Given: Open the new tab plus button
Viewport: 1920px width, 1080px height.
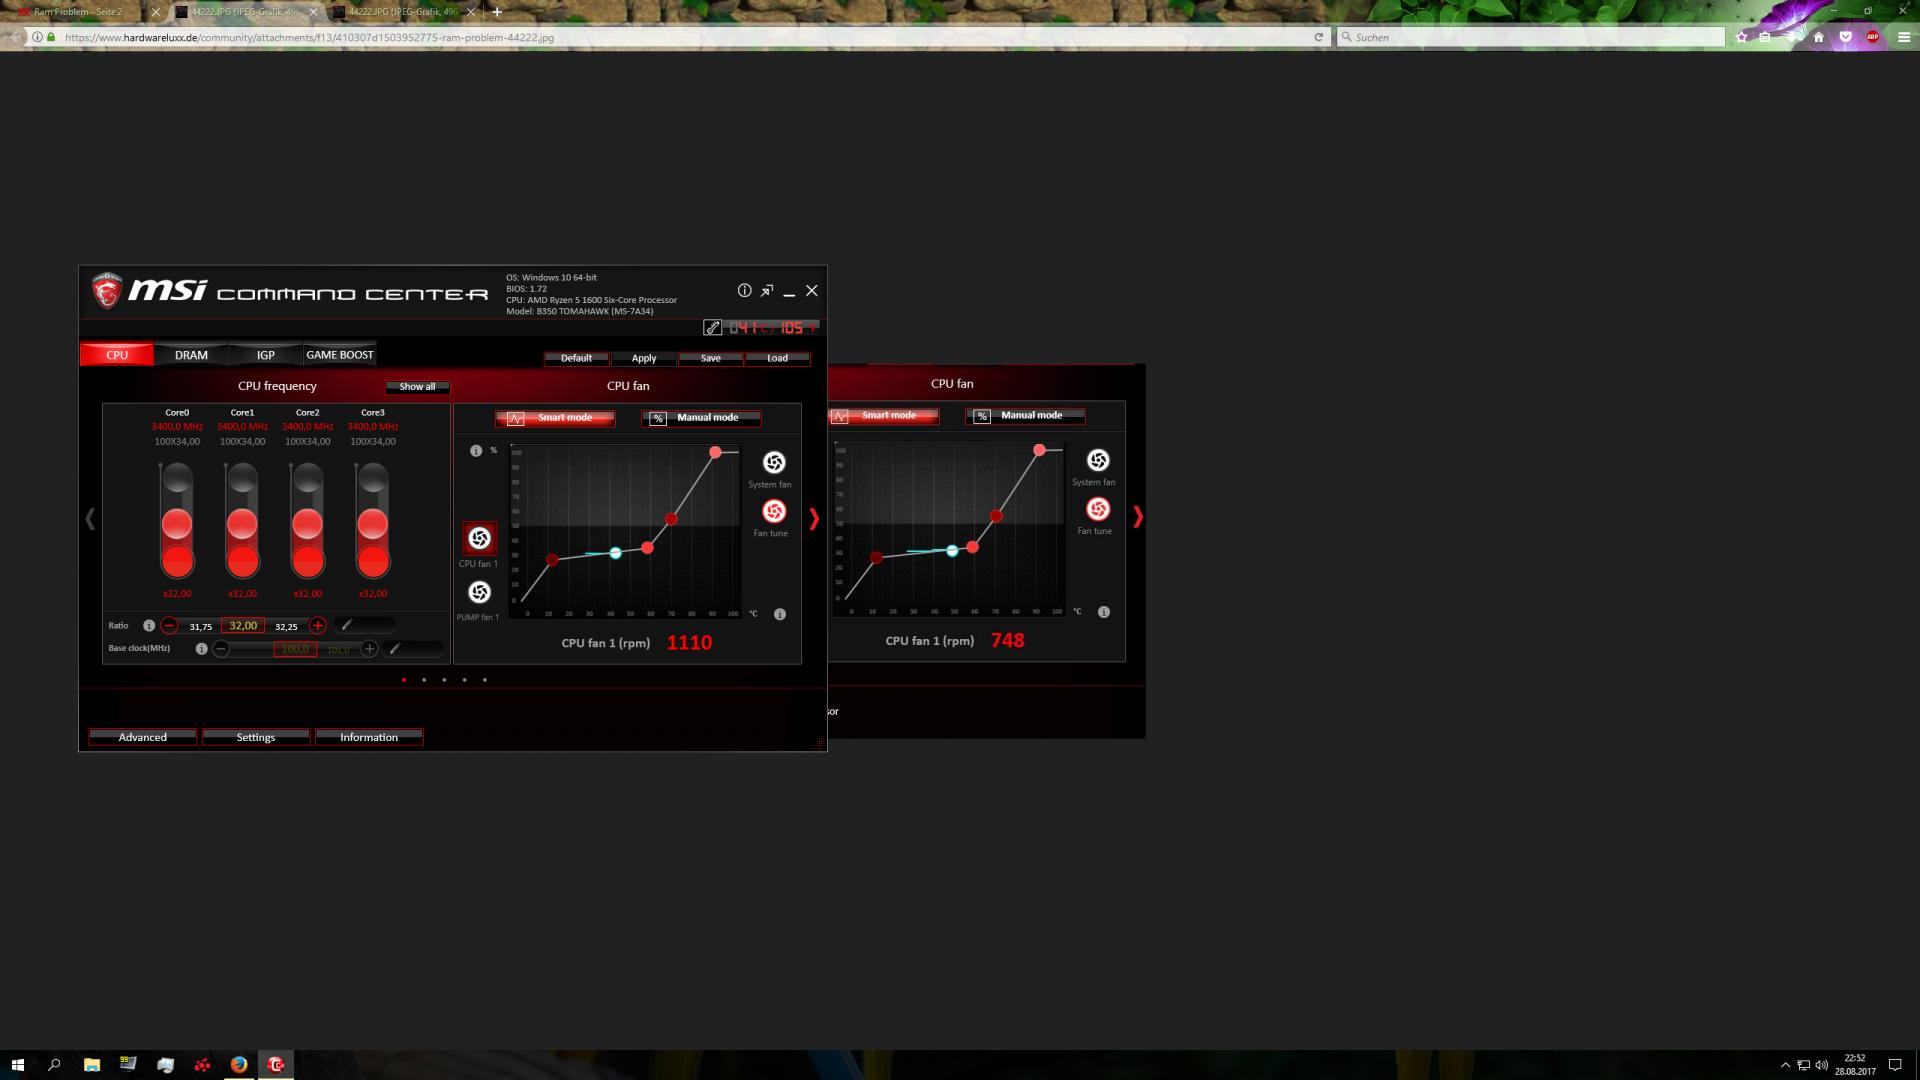Looking at the screenshot, I should tap(497, 12).
